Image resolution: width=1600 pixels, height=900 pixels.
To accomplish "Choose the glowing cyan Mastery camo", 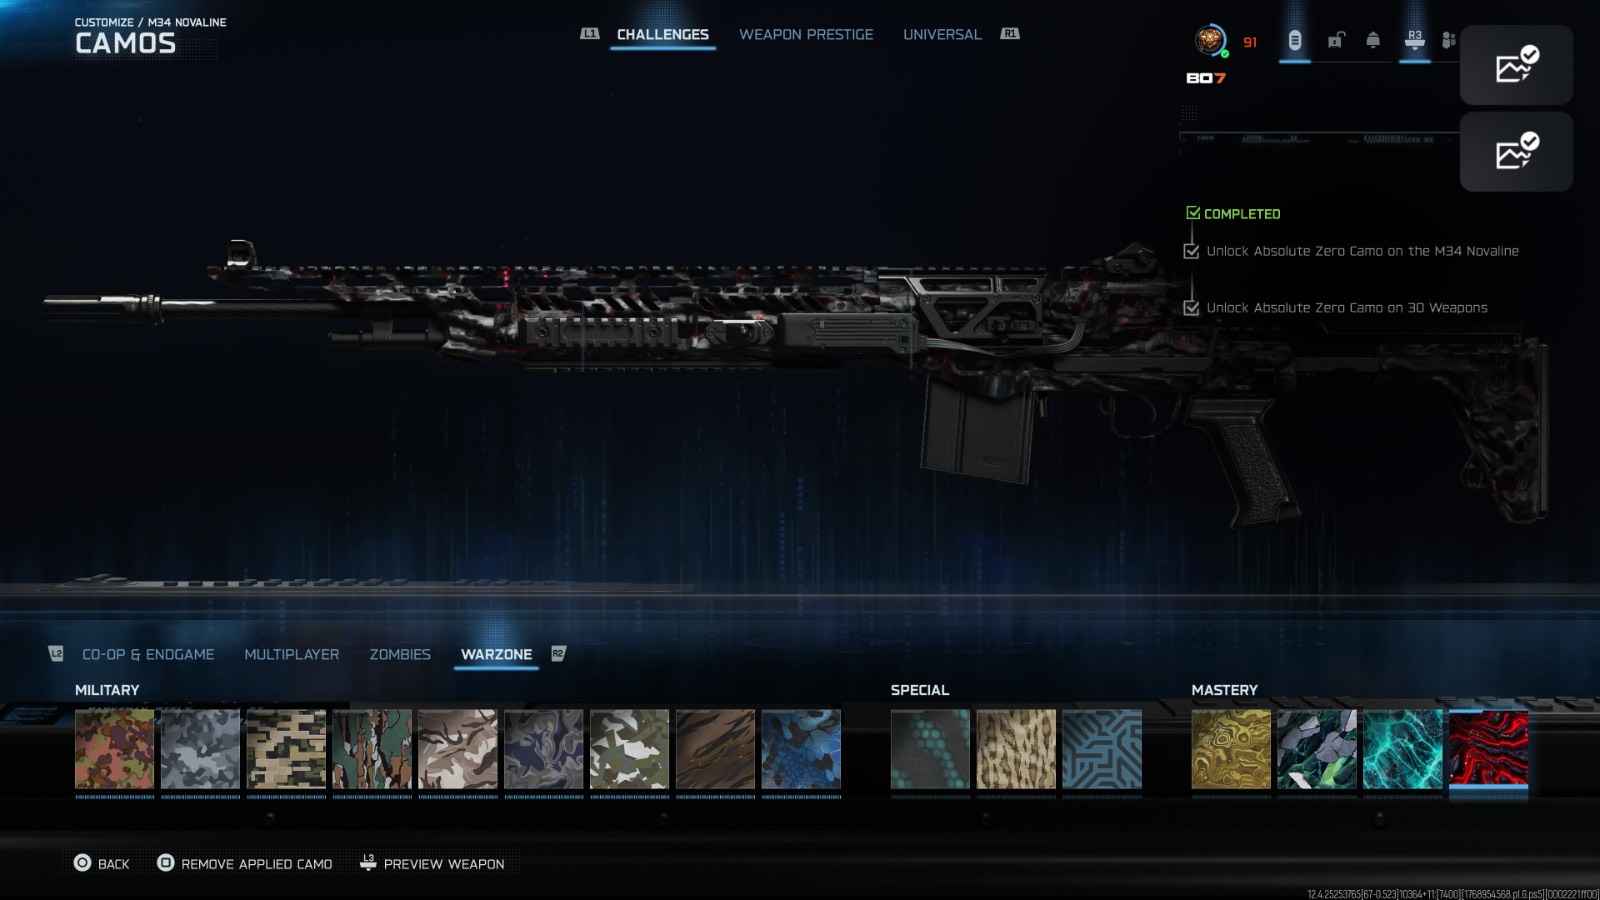I will [1403, 750].
